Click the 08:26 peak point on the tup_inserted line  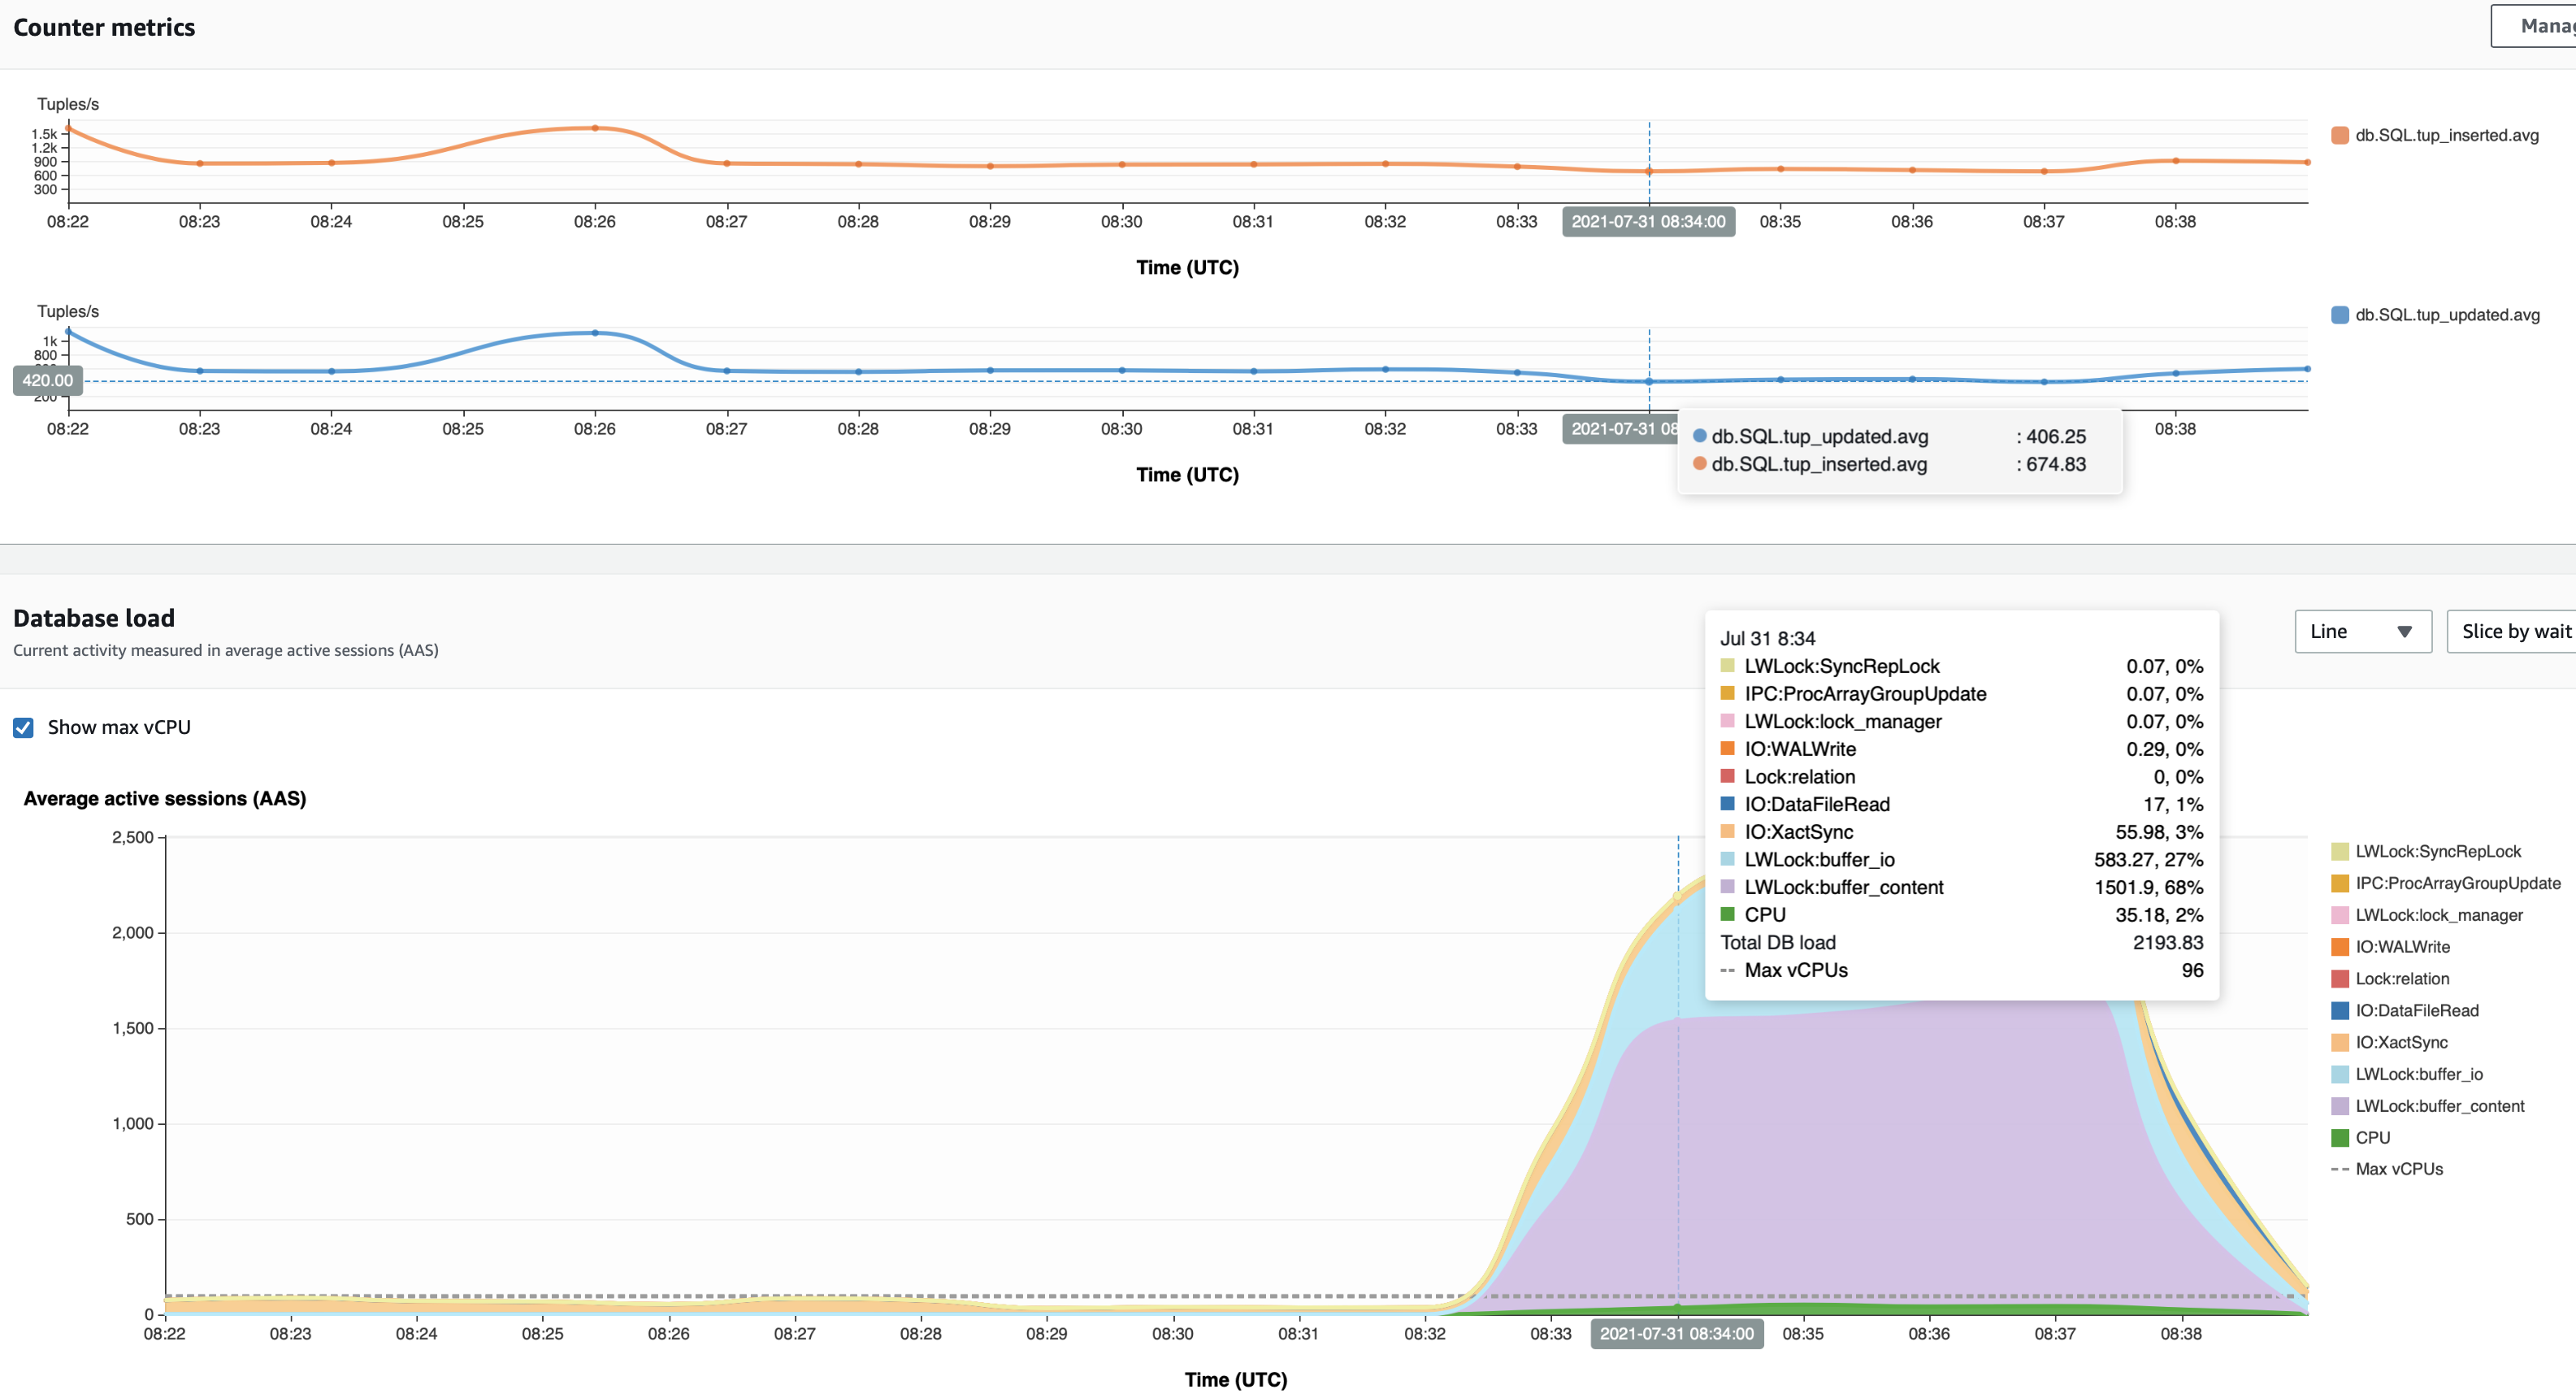(595, 128)
